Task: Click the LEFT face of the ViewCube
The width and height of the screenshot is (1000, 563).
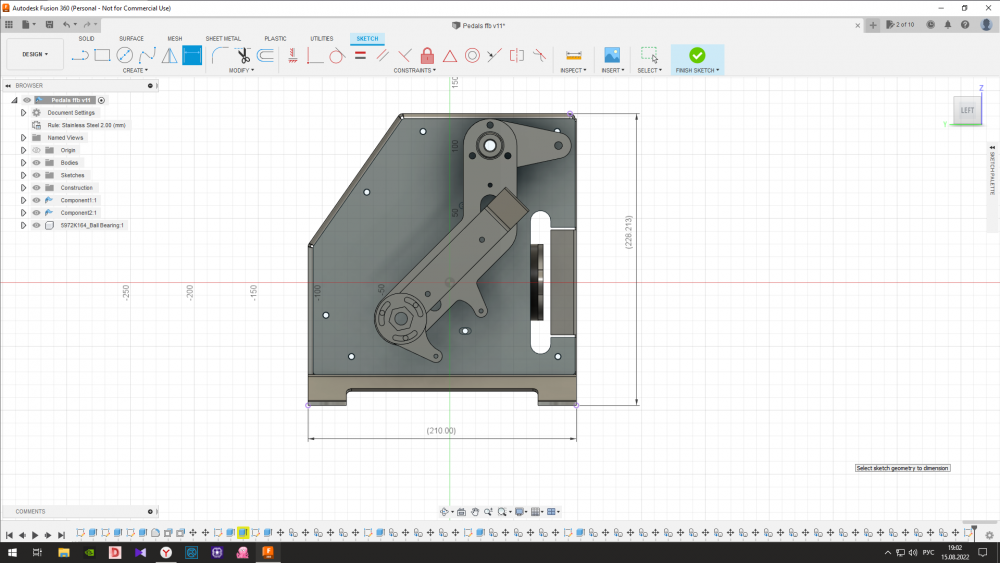Action: click(967, 110)
